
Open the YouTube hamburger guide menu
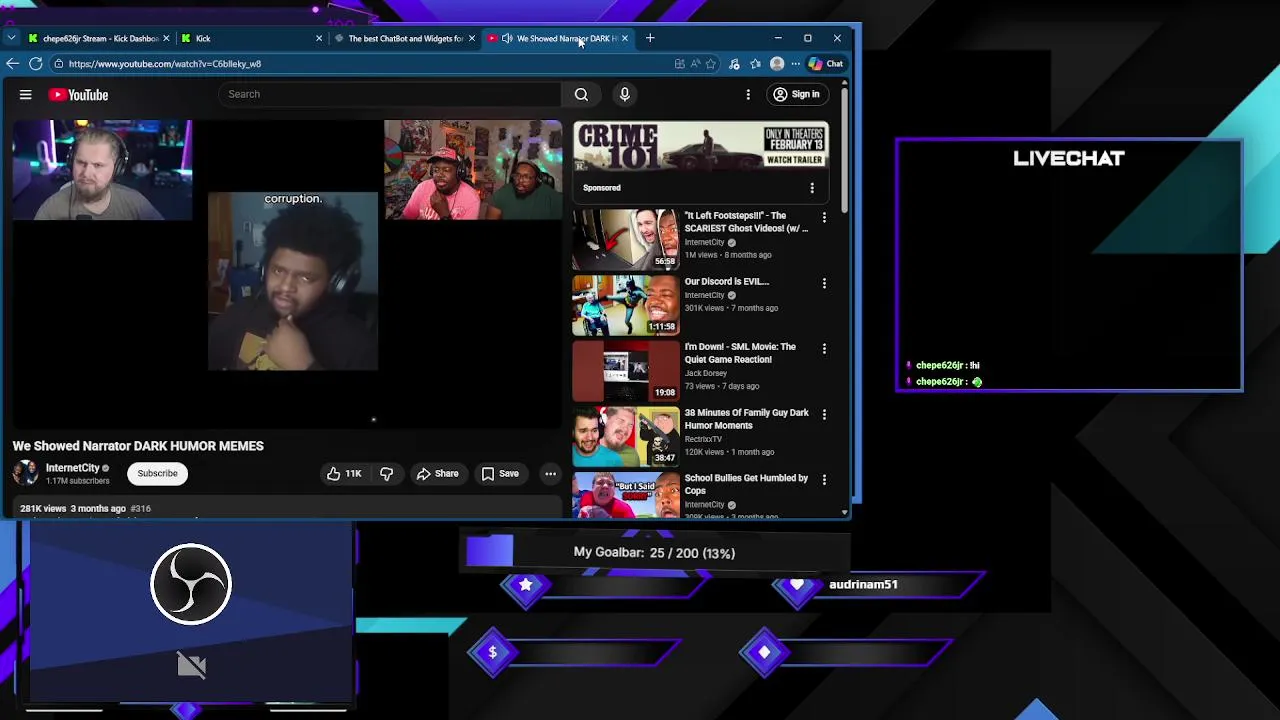[x=26, y=94]
